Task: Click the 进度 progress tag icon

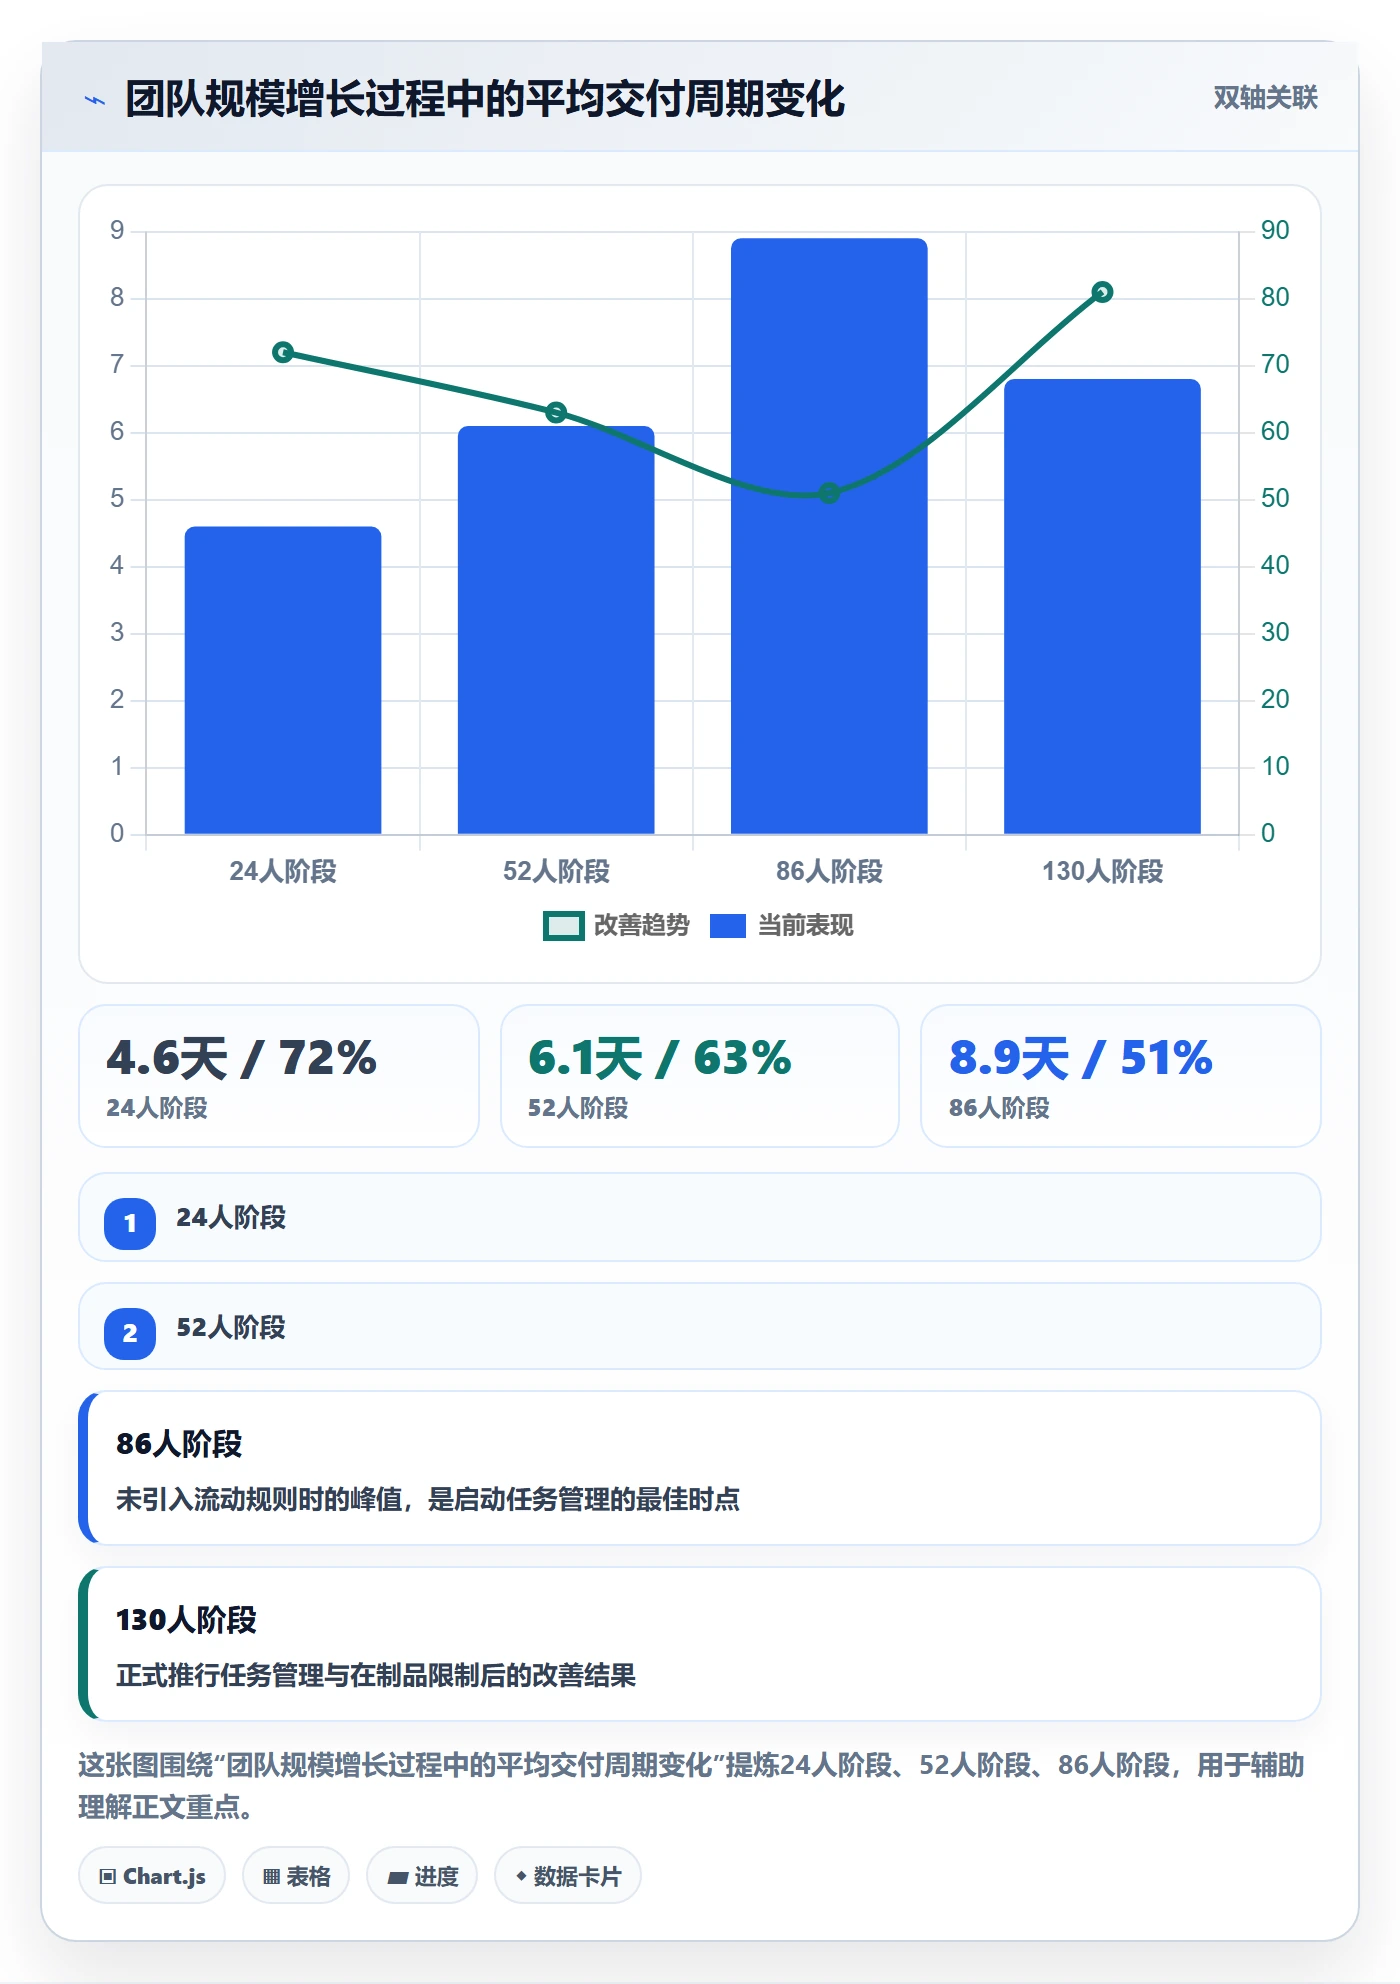Action: 397,1877
